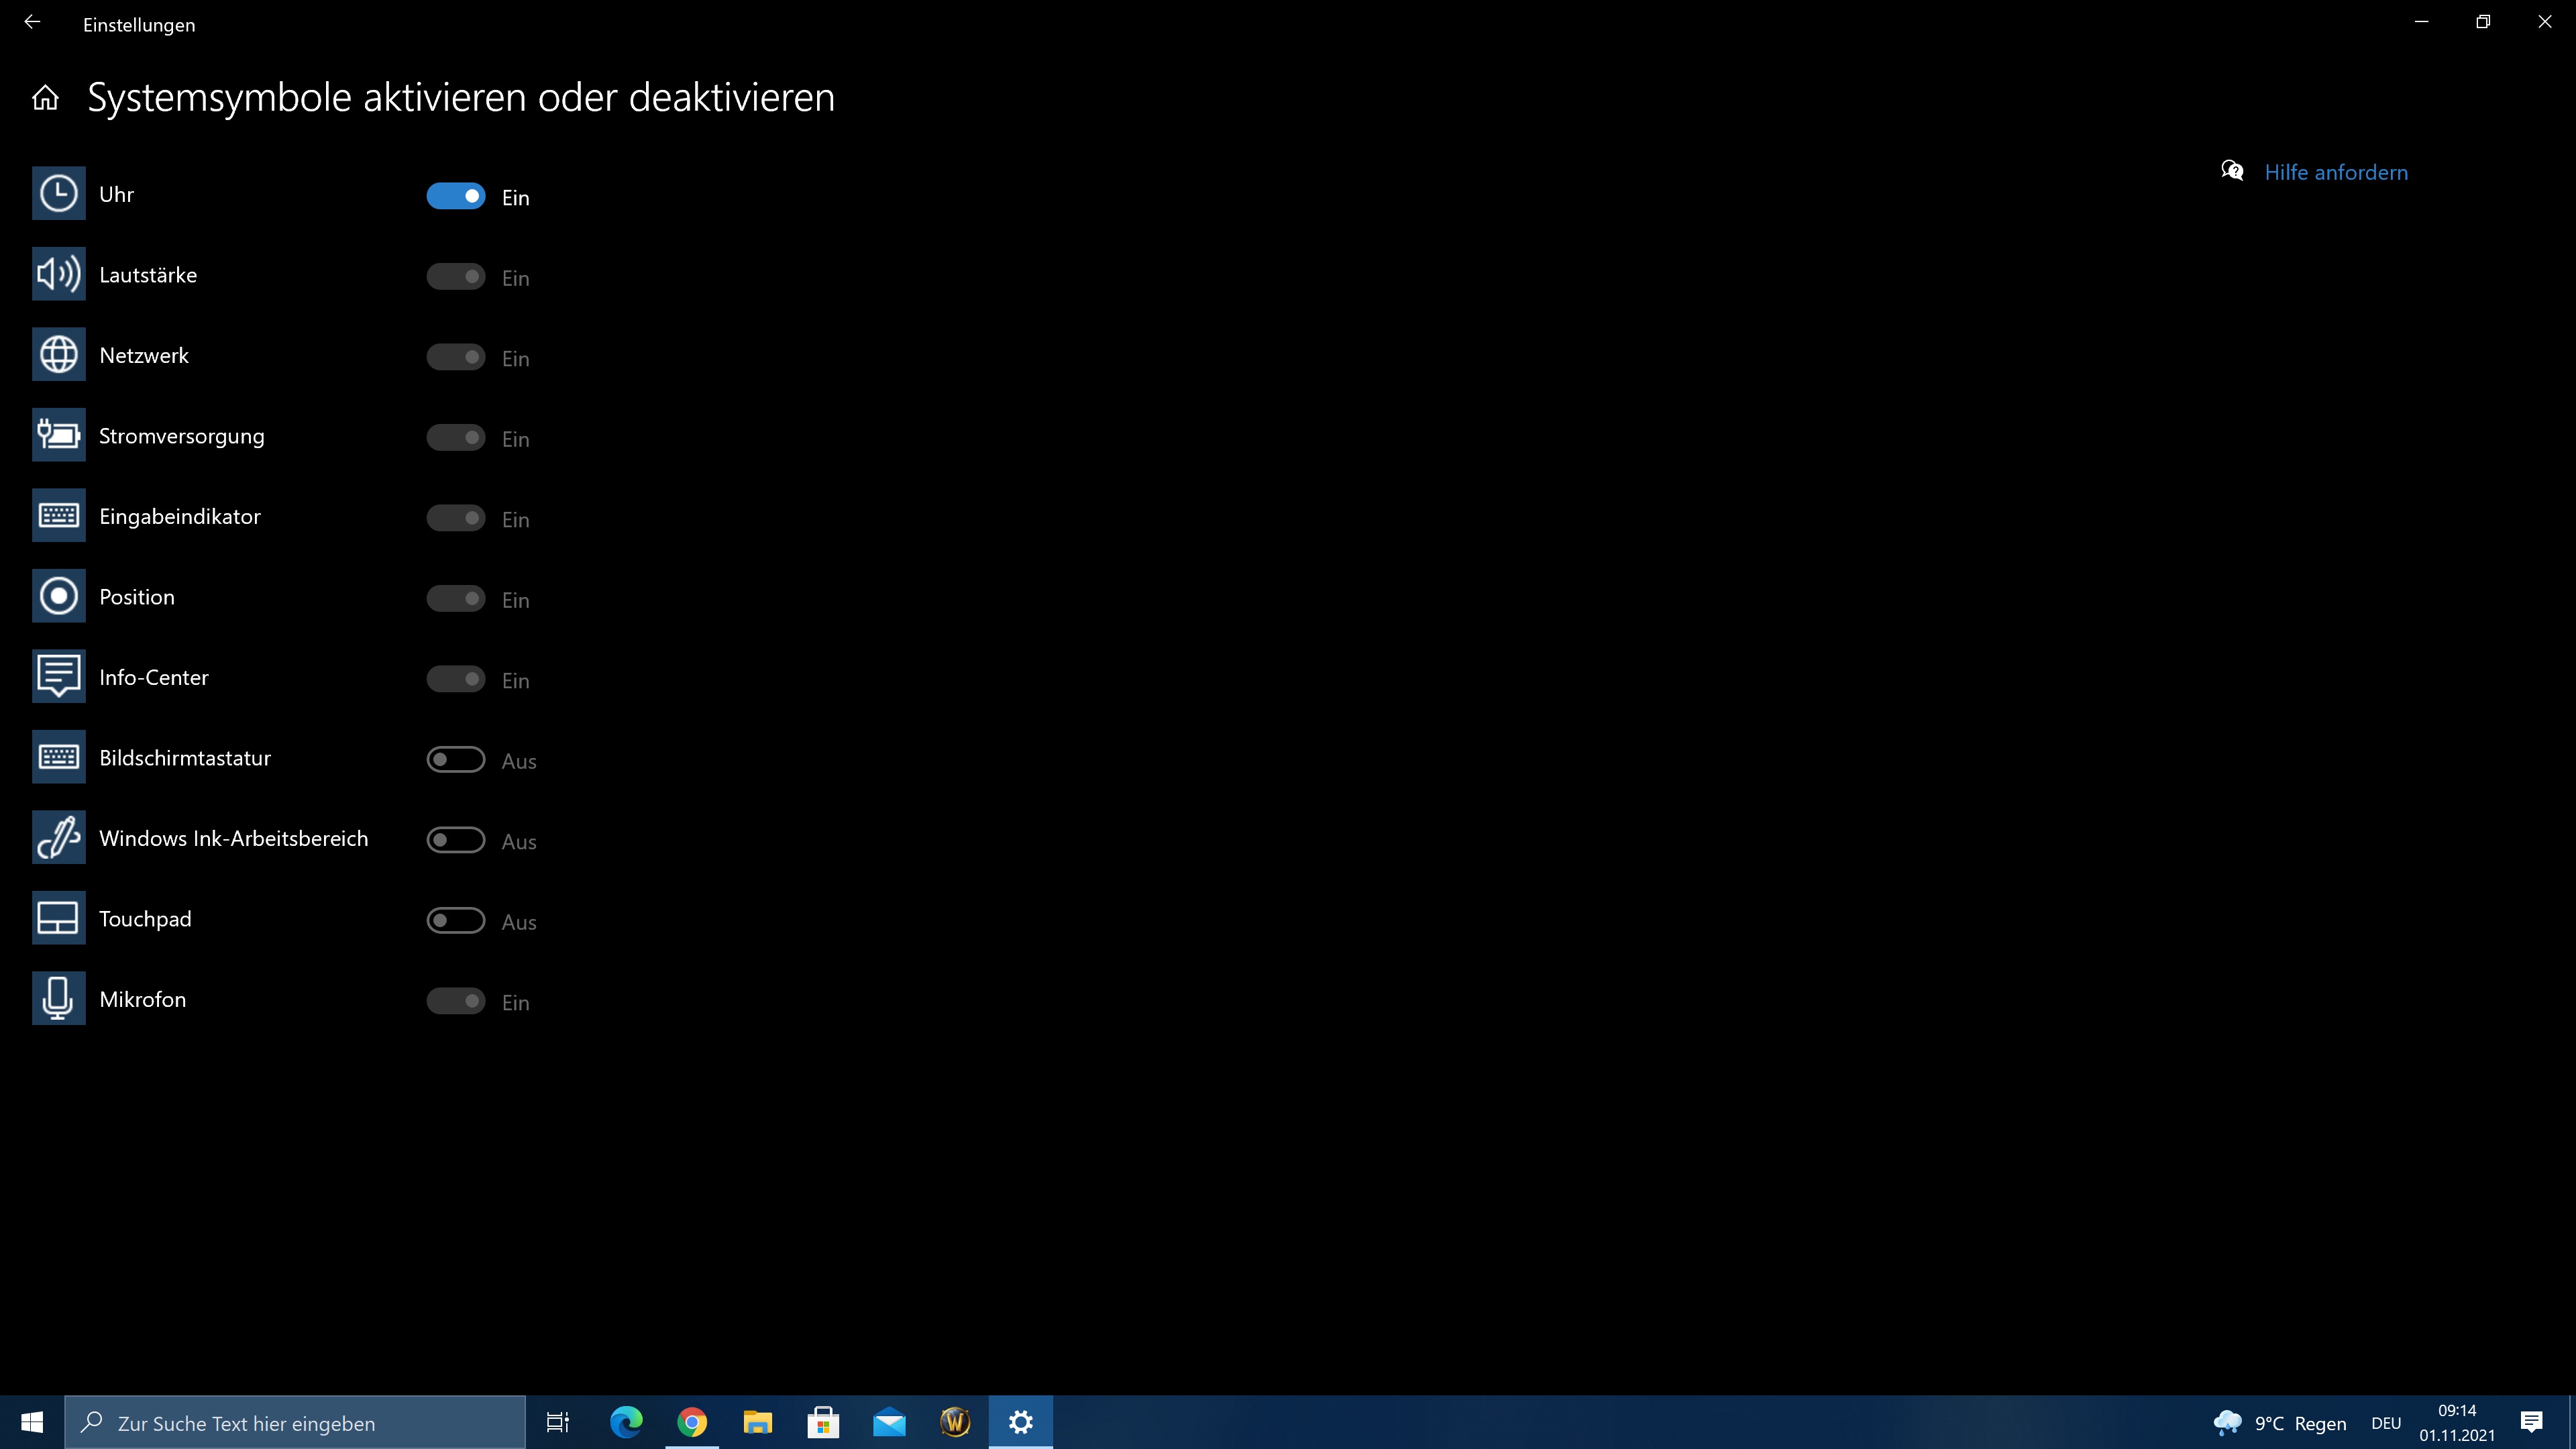Click the Mikrofon icon
This screenshot has height=1449, width=2576.
point(58,999)
